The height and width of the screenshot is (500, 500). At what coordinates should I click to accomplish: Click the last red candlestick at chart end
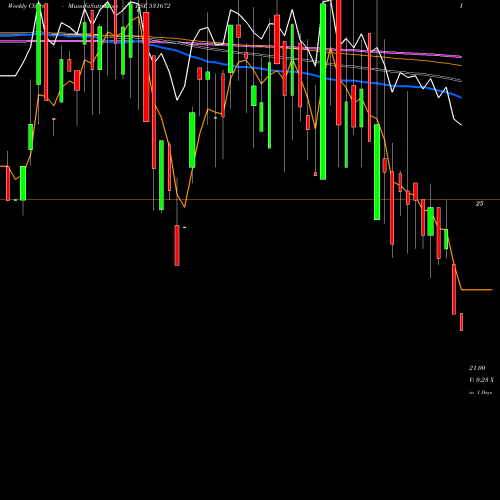[462, 322]
